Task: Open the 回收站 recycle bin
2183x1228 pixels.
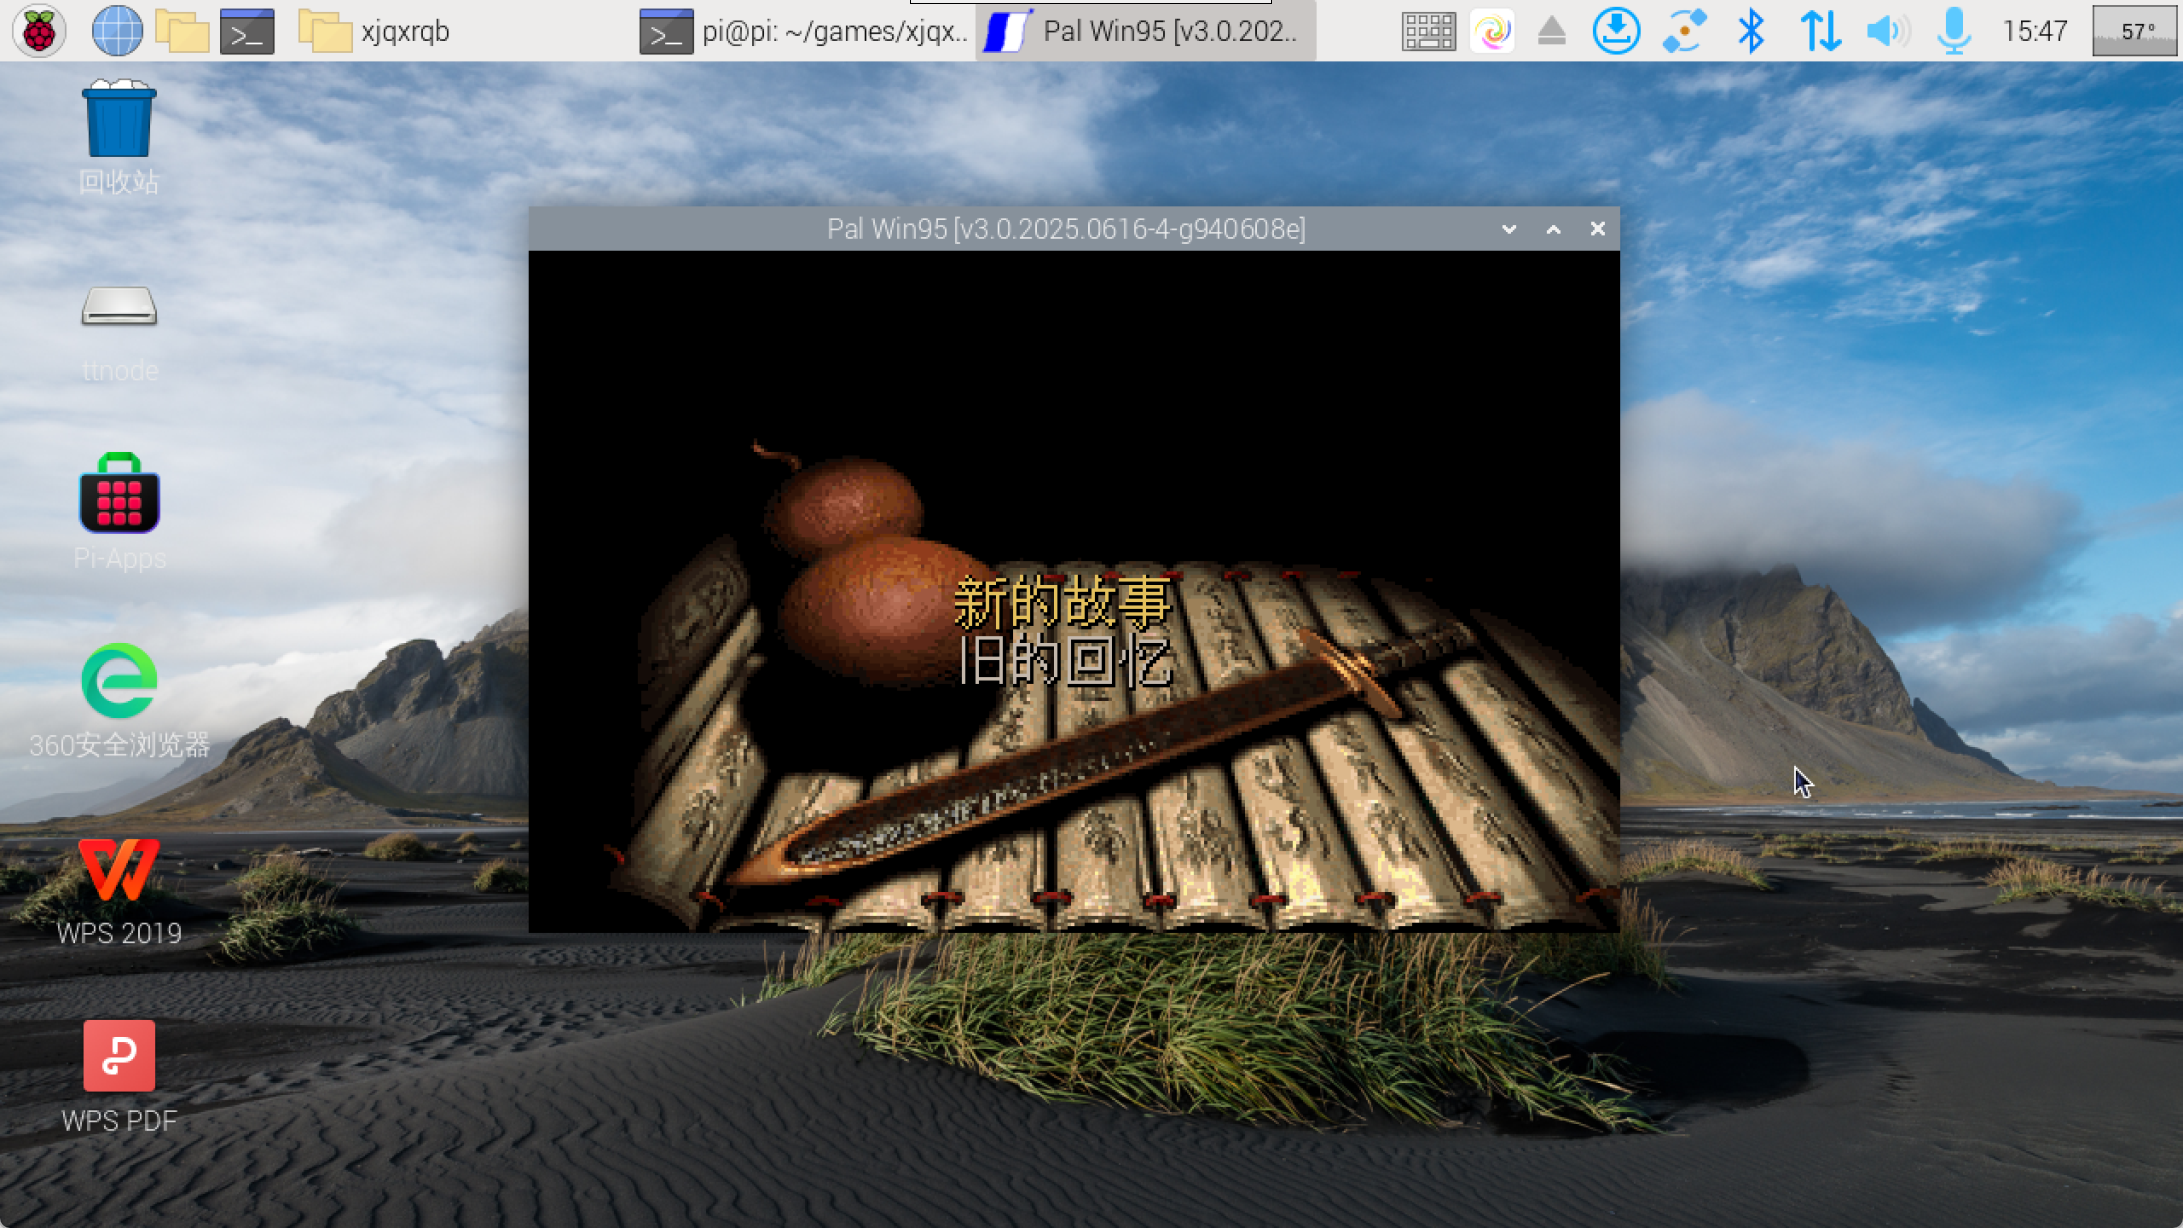Action: (x=117, y=125)
